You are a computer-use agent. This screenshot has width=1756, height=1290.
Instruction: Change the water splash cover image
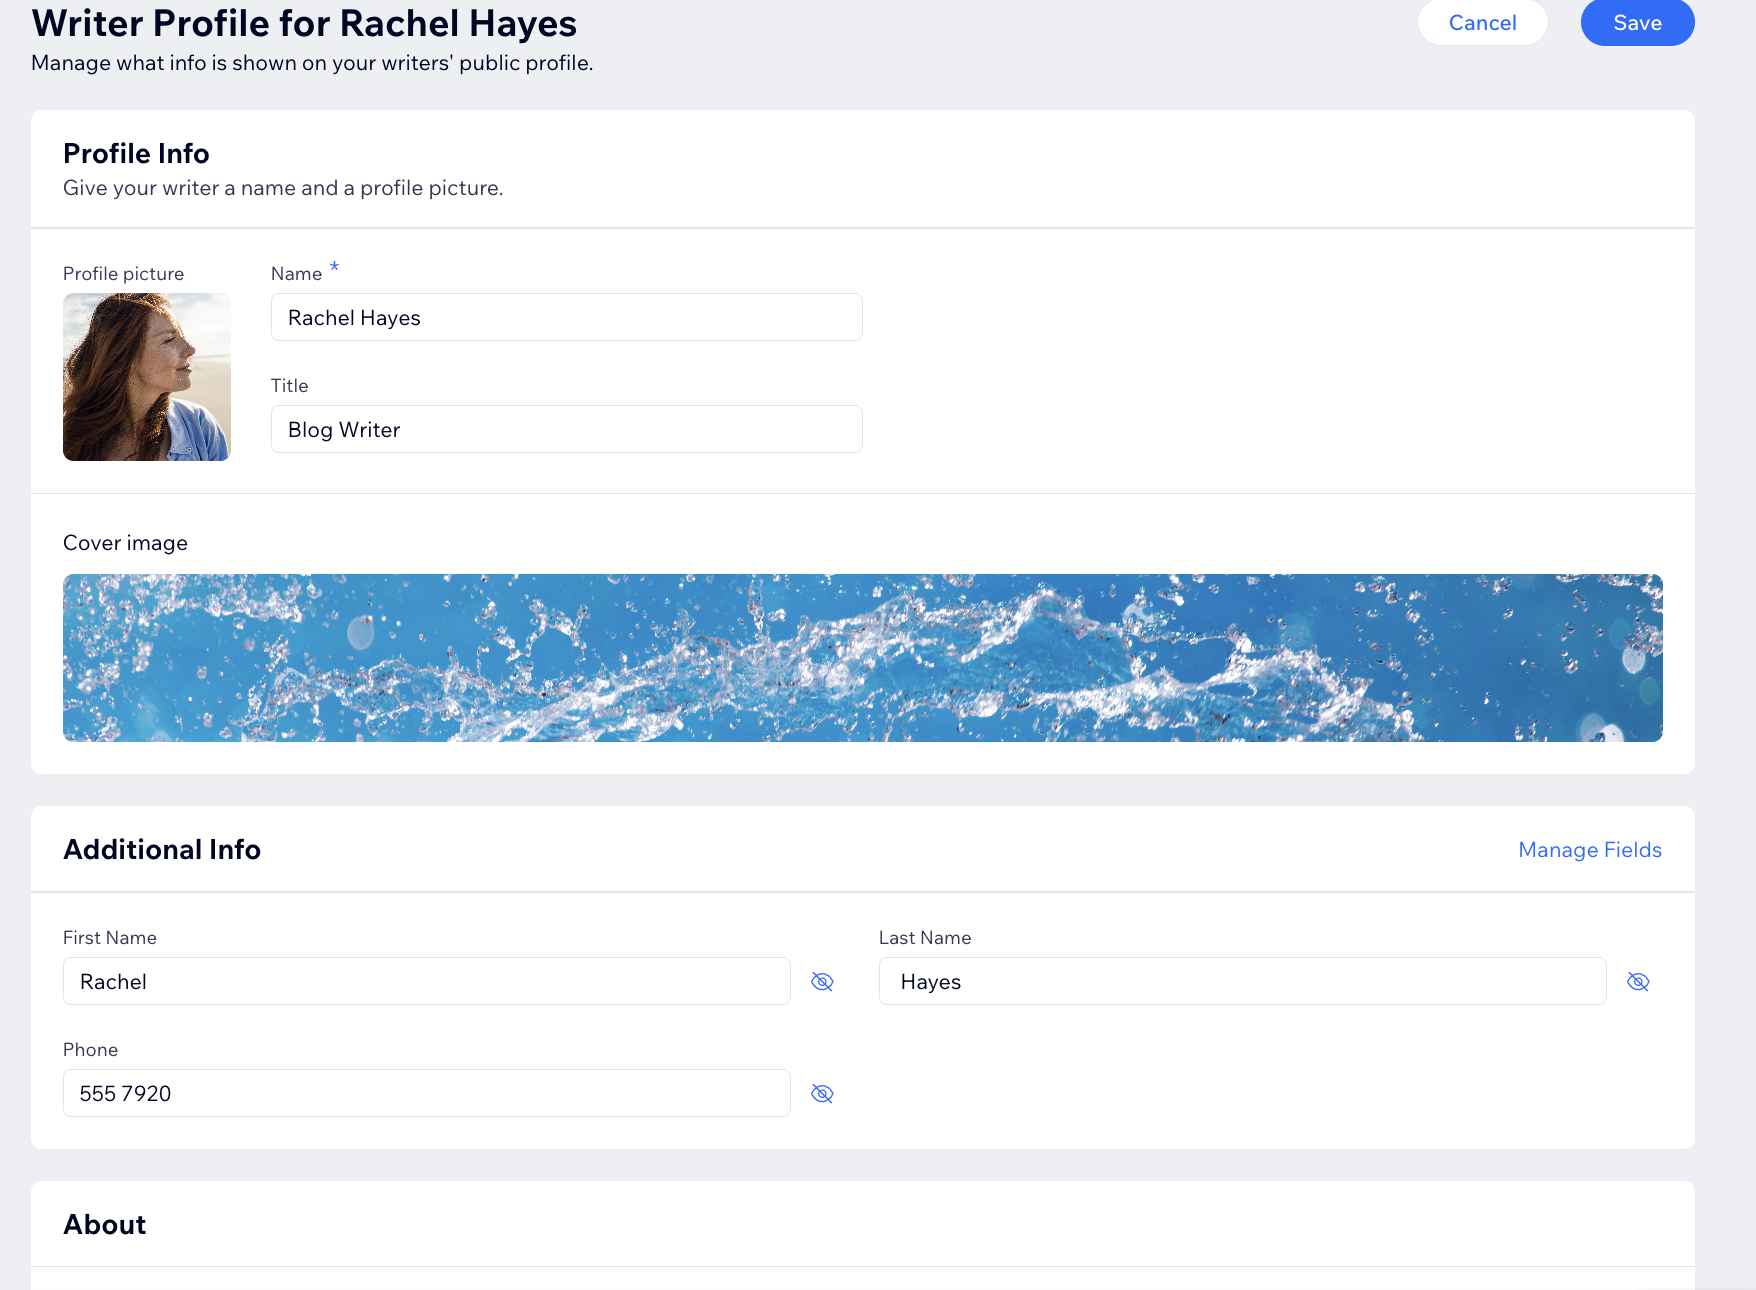863,658
